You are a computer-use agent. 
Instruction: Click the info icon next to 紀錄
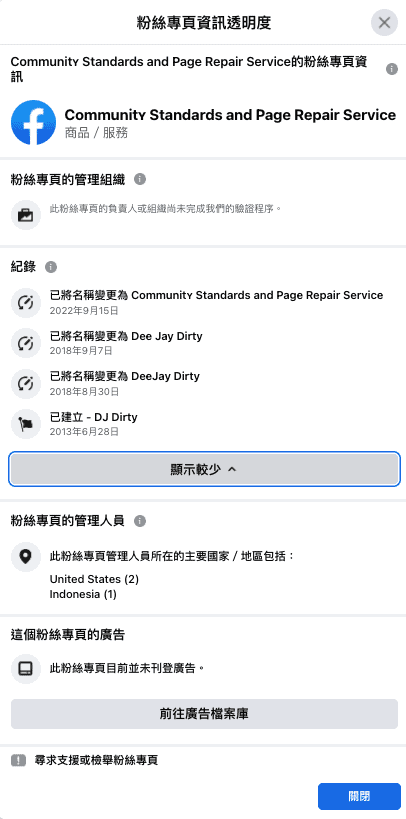(51, 267)
